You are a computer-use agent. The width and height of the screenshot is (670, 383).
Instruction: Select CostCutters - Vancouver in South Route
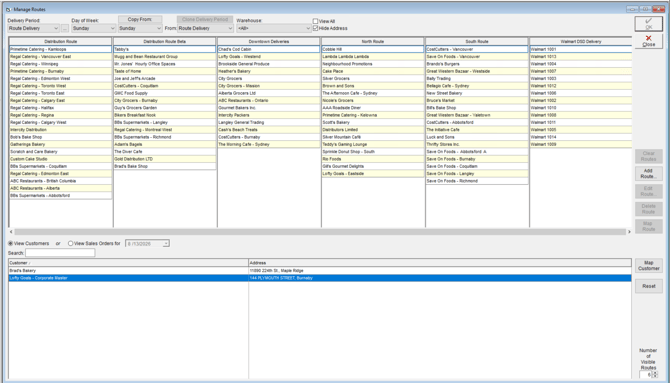[477, 49]
